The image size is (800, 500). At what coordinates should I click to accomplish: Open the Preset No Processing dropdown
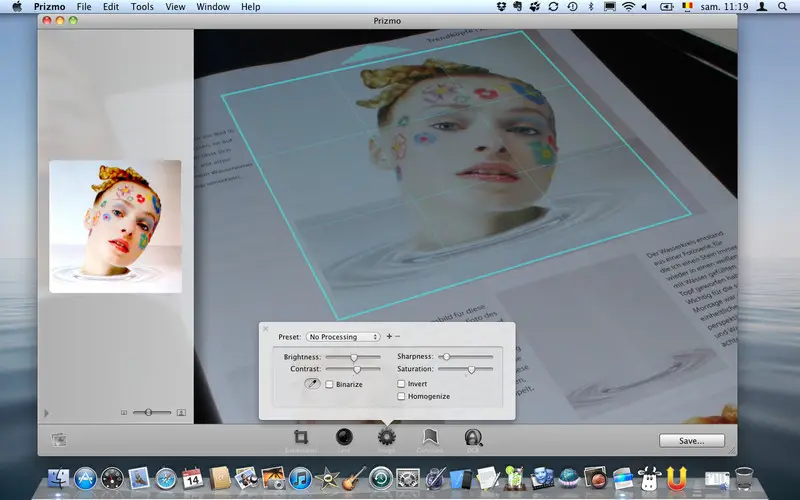tap(343, 337)
